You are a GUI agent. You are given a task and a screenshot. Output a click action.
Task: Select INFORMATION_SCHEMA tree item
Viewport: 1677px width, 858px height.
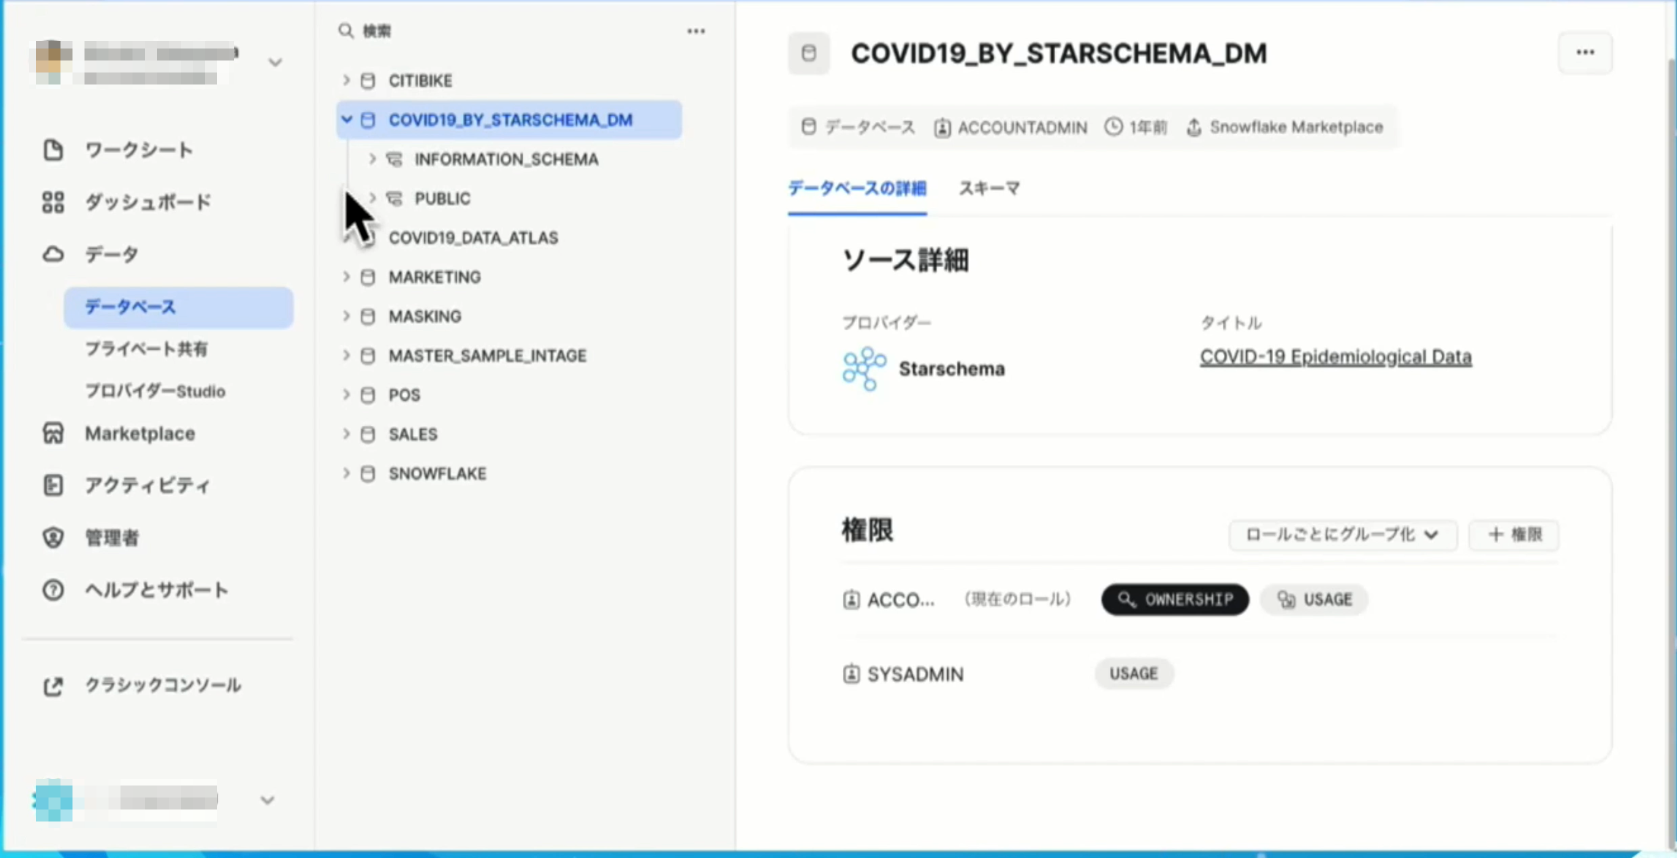[x=506, y=159]
